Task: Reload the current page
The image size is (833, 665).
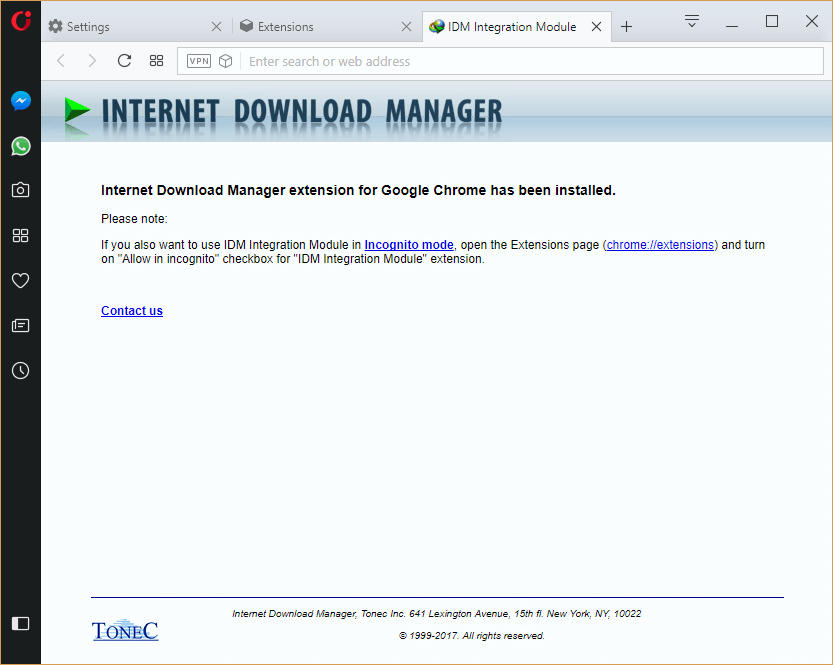Action: click(124, 61)
